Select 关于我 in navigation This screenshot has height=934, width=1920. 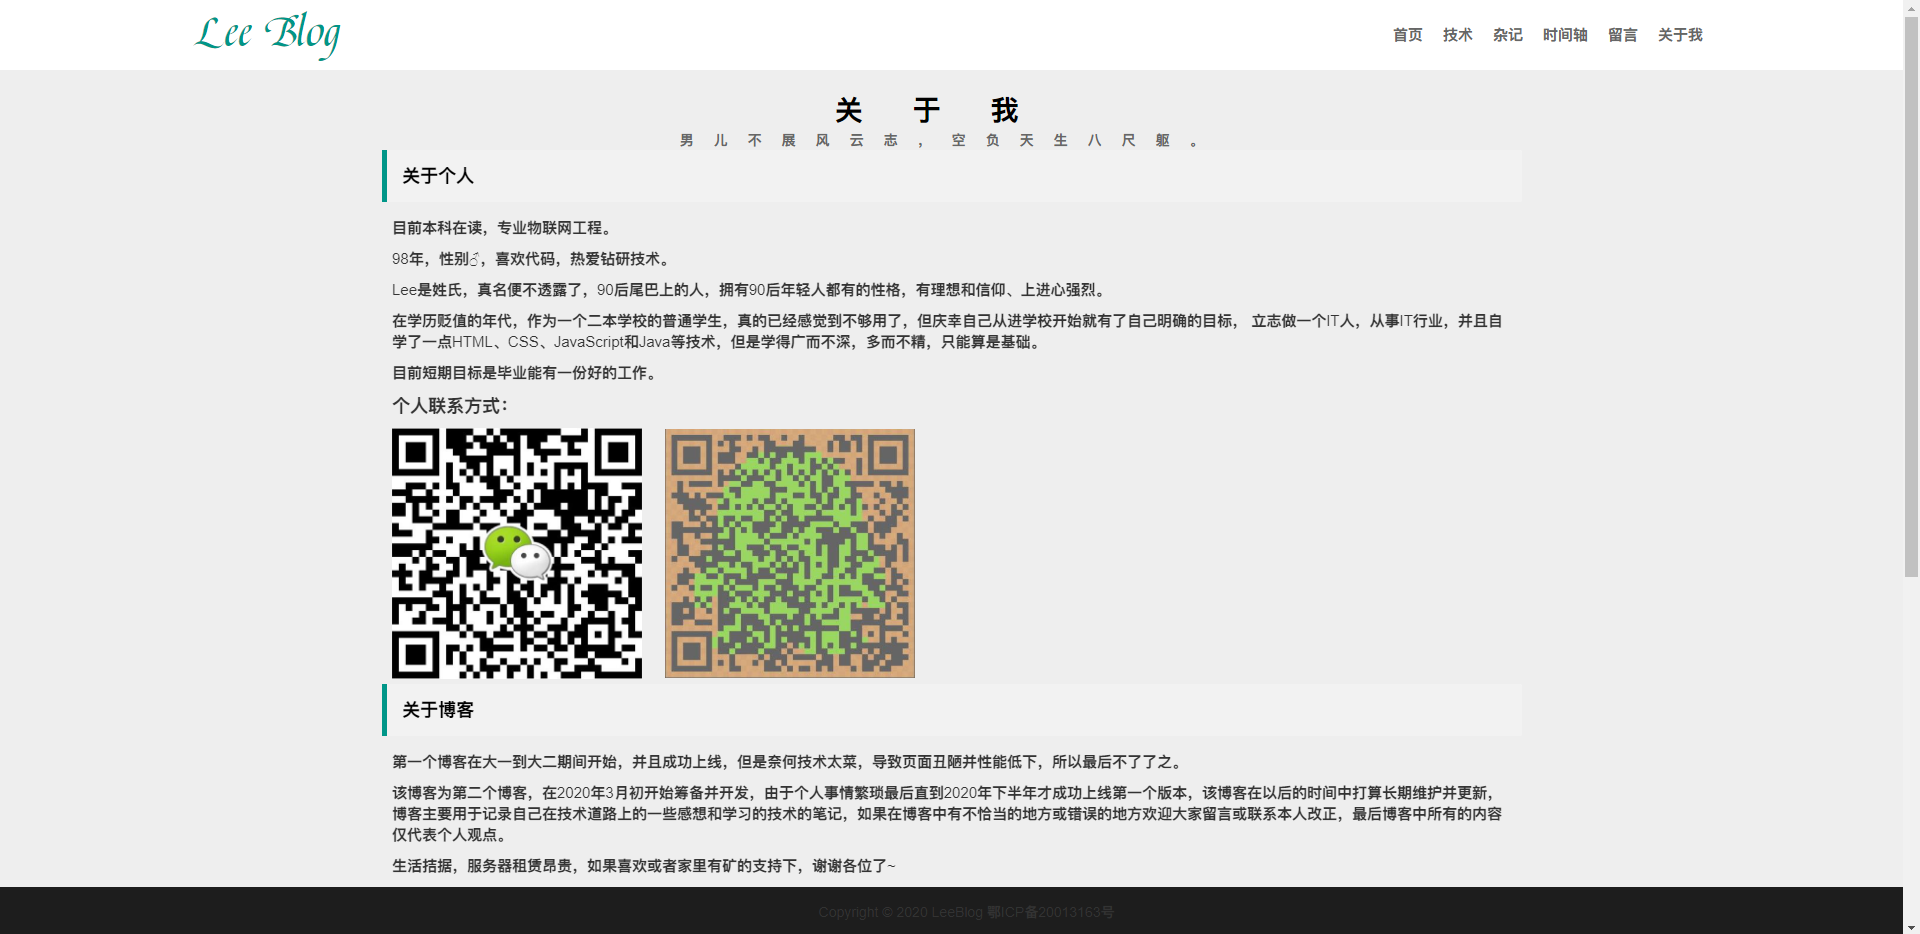click(x=1680, y=35)
